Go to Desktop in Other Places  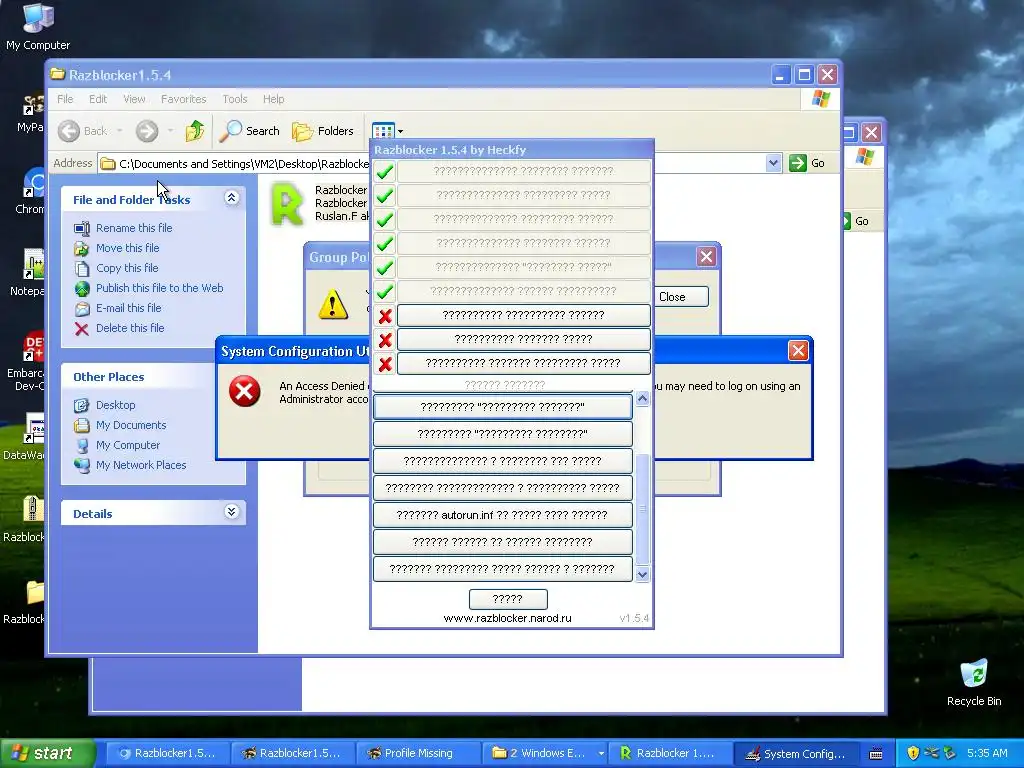pyautogui.click(x=116, y=405)
